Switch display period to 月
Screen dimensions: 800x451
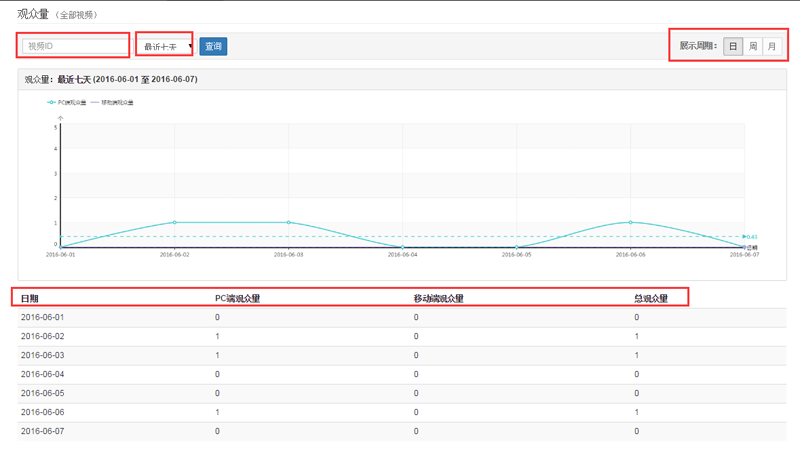772,46
